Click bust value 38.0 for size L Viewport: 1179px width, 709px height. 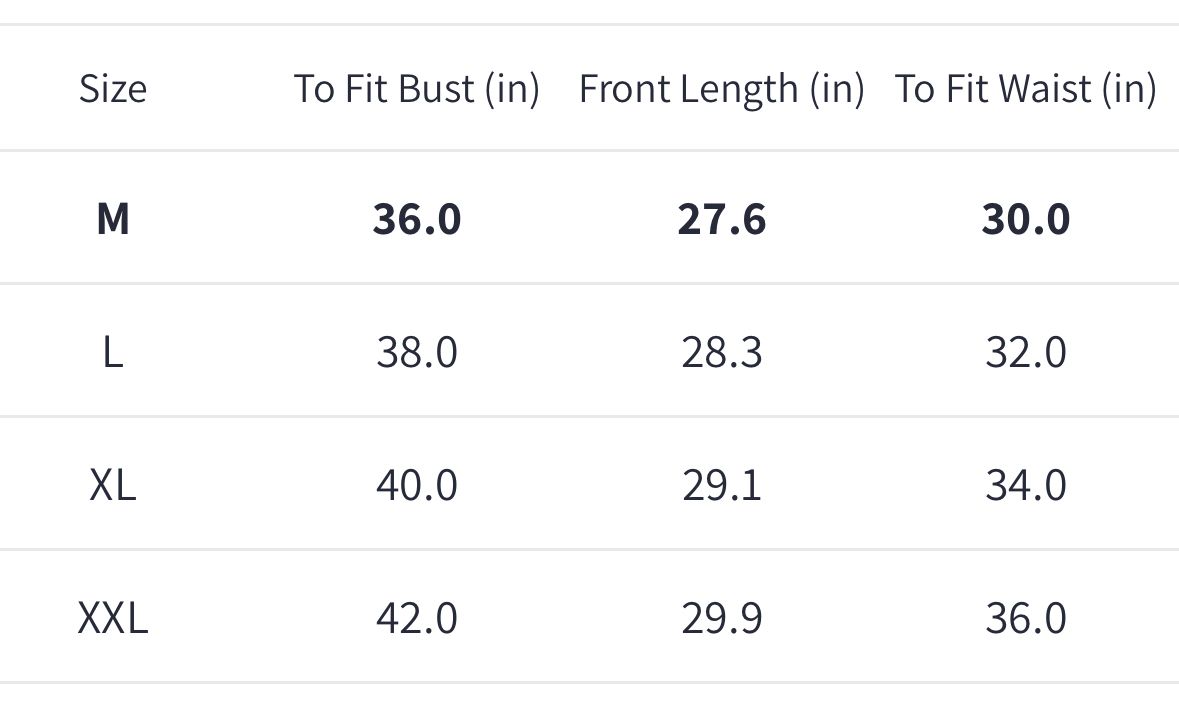click(x=417, y=352)
